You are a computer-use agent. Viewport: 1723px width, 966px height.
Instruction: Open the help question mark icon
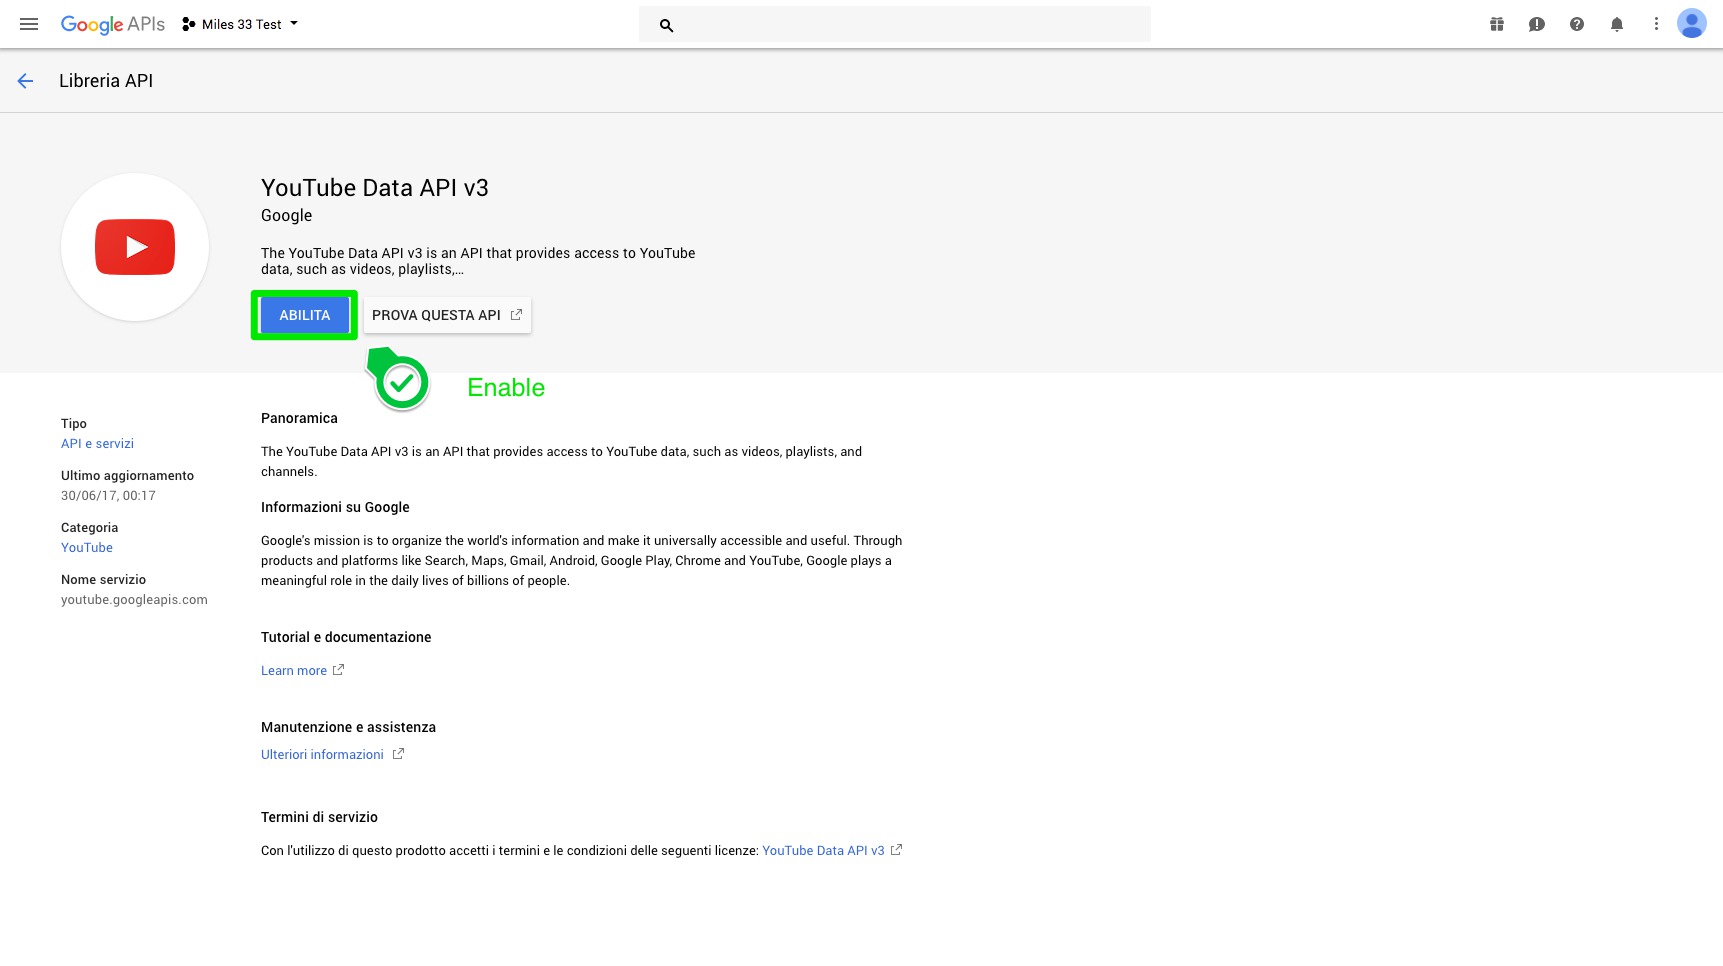click(x=1576, y=24)
